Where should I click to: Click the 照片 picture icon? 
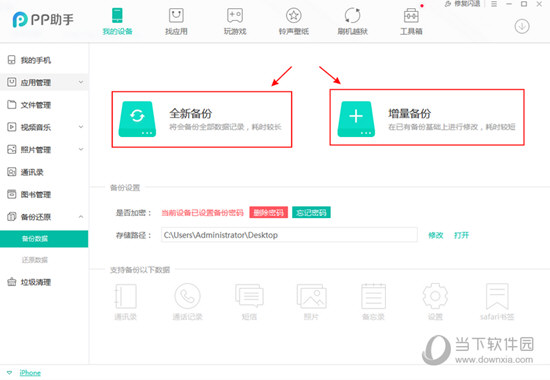point(311,296)
